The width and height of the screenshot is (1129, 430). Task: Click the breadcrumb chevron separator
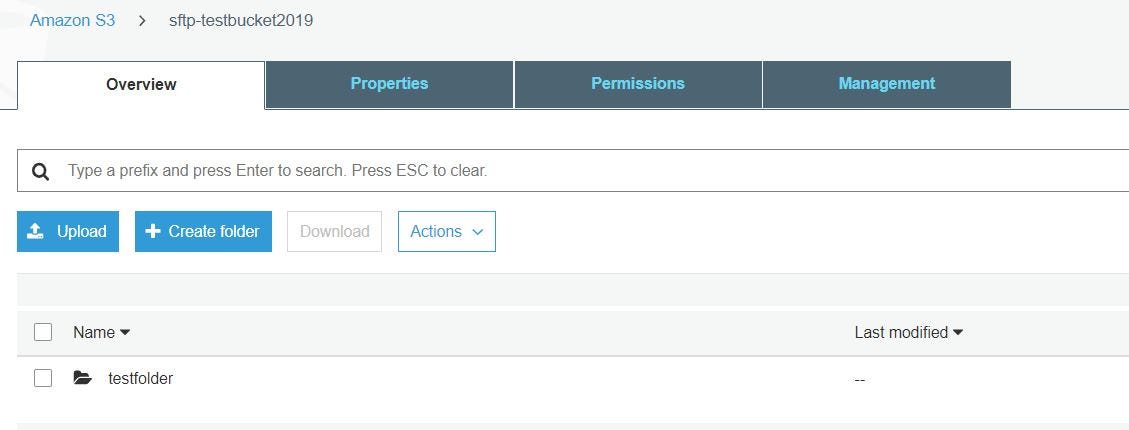142,20
